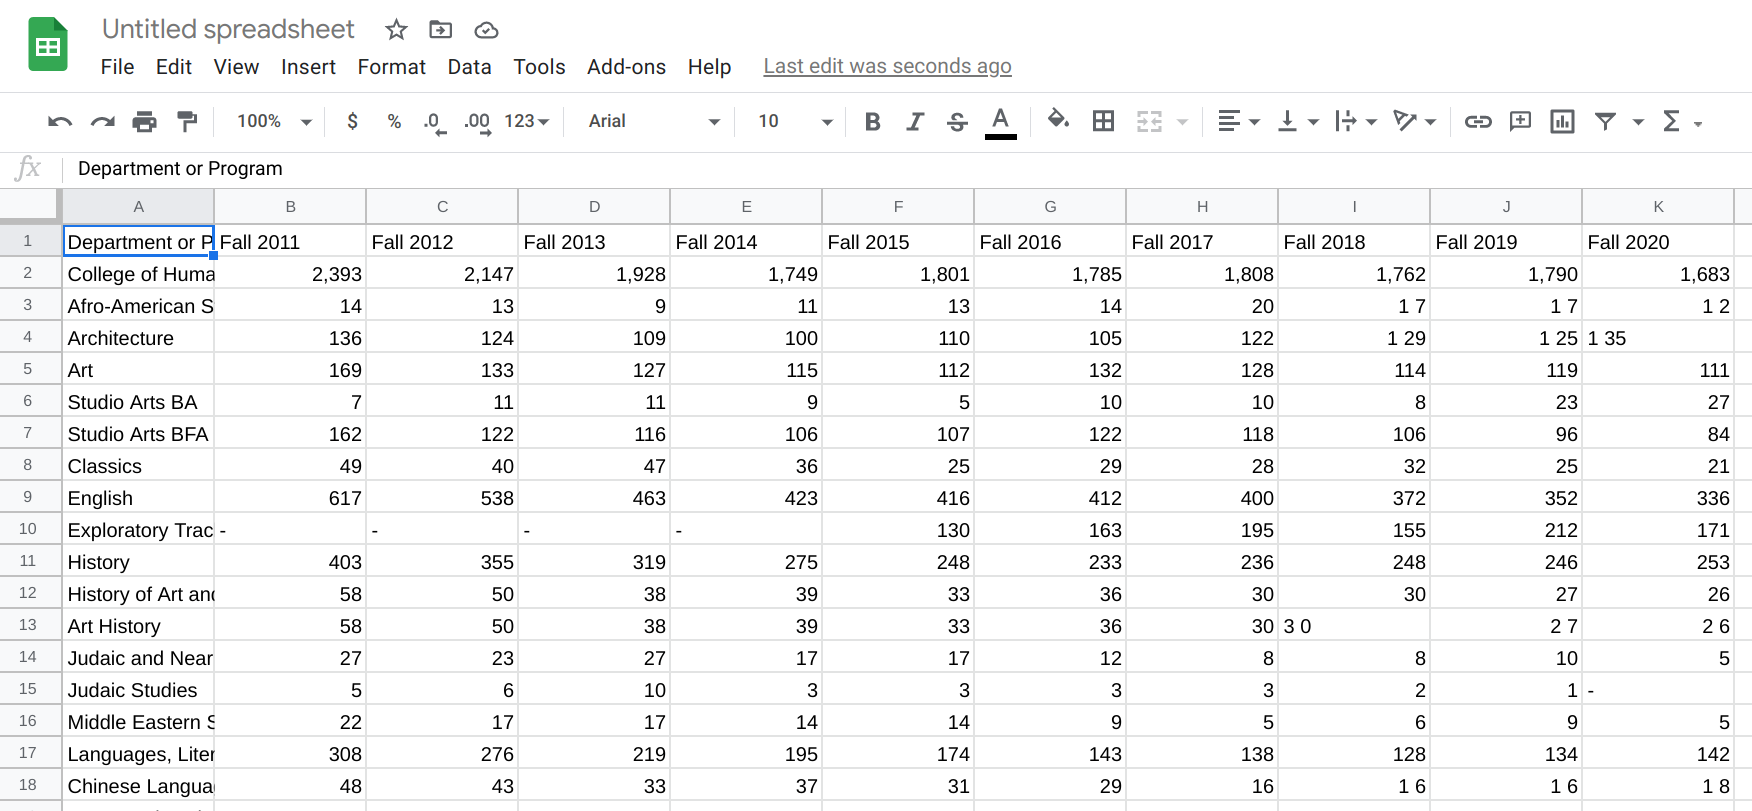Click the Undo arrow icon
The width and height of the screenshot is (1752, 811).
coord(60,122)
